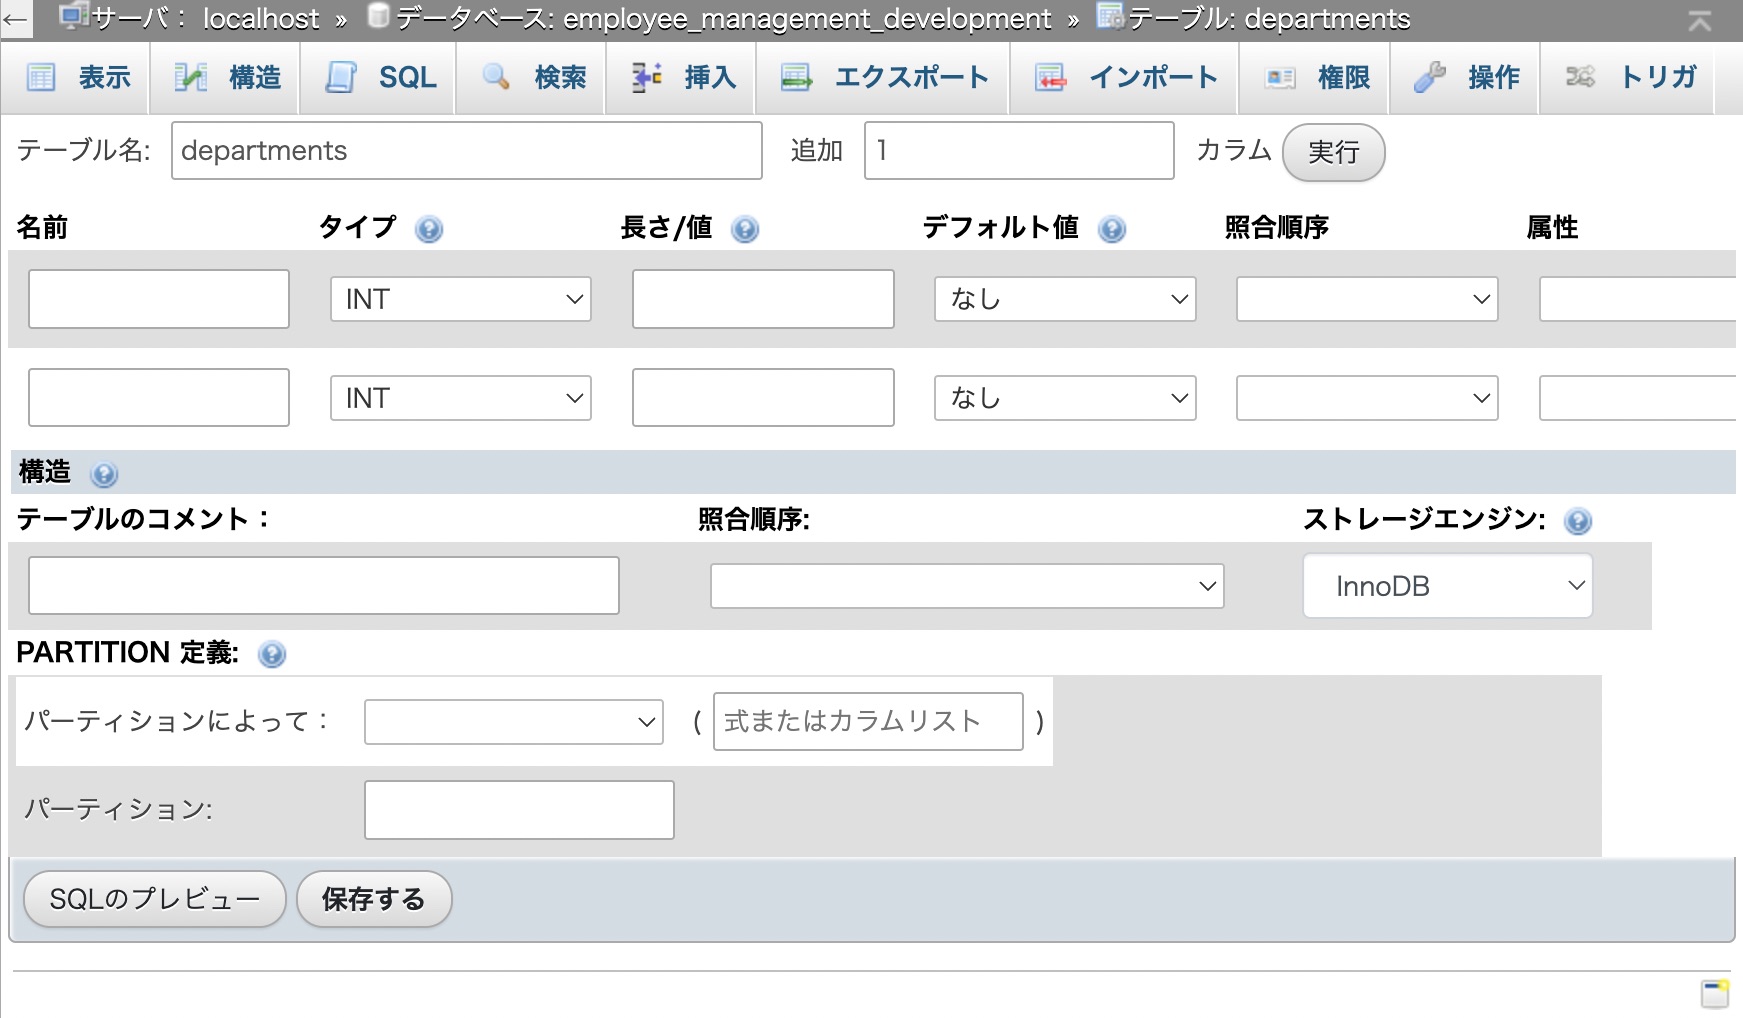Open the first row INT type dropdown
1743x1018 pixels.
click(x=460, y=299)
